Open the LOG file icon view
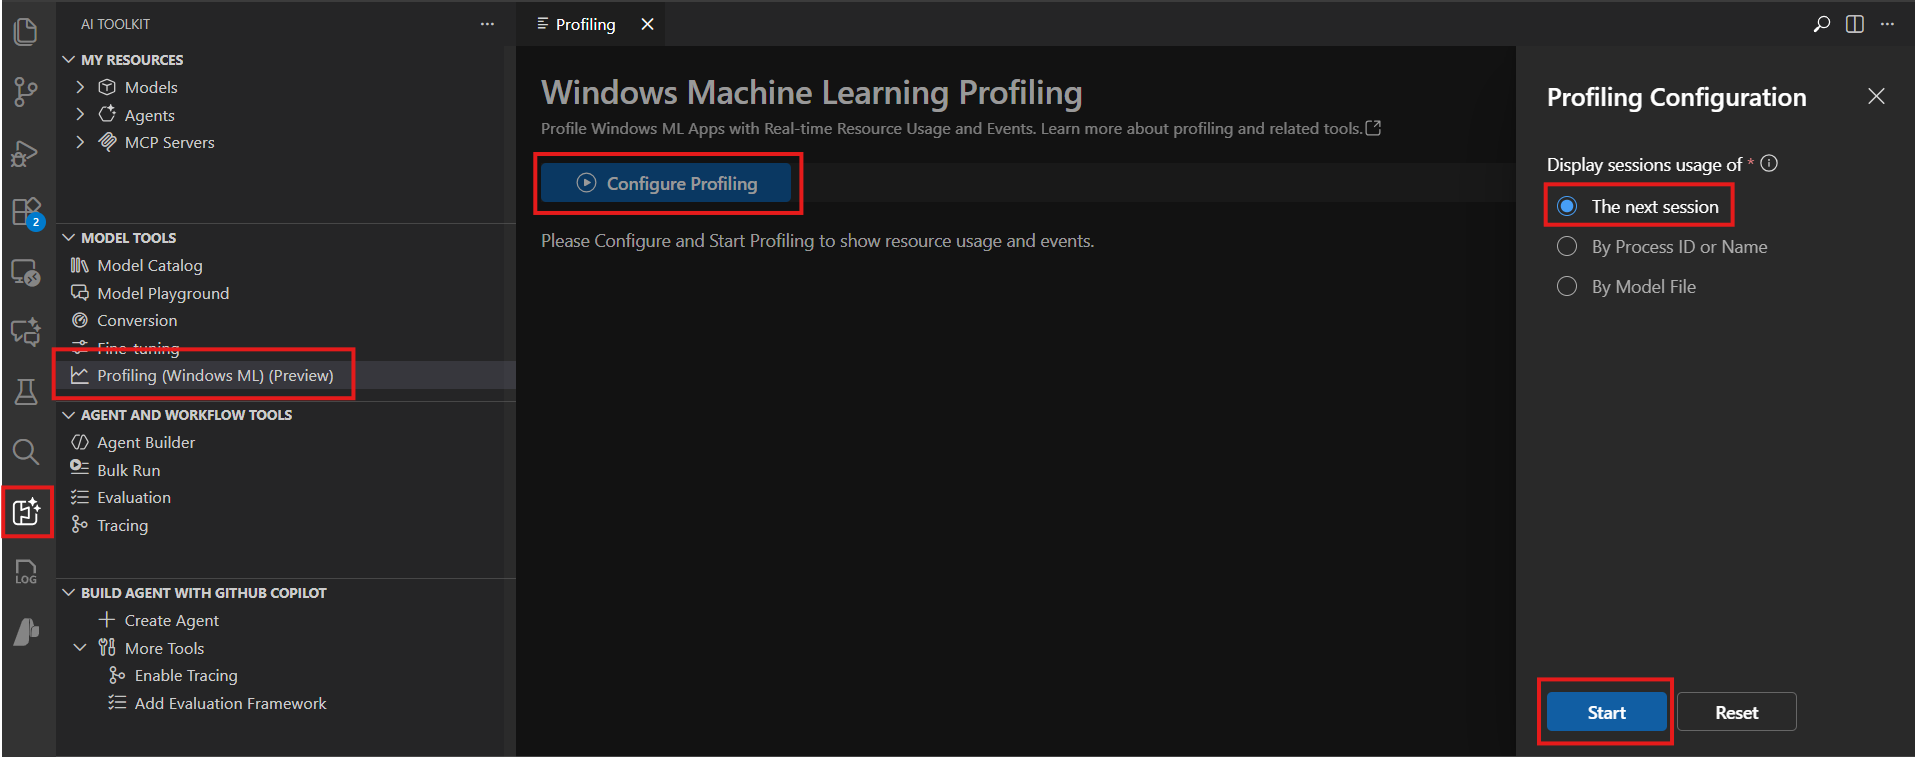Screen dimensions: 1915x757 (26, 572)
